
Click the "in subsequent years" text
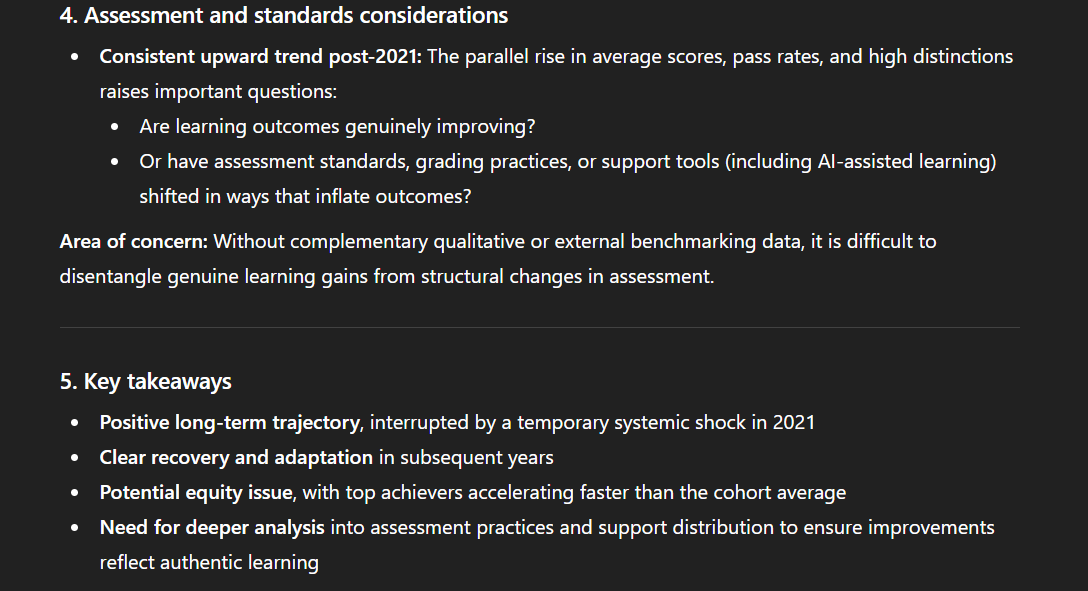pyautogui.click(x=466, y=457)
